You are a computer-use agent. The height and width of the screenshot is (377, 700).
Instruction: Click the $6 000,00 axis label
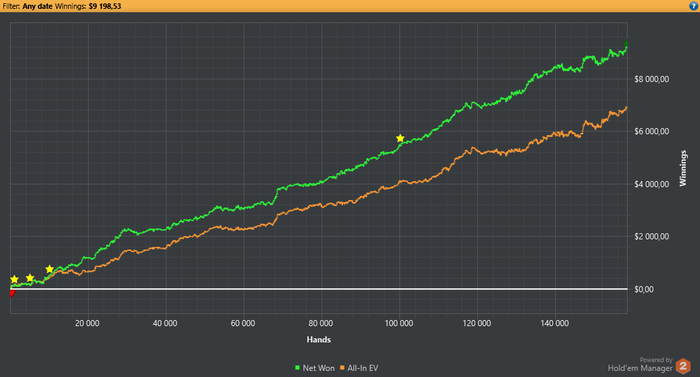651,131
